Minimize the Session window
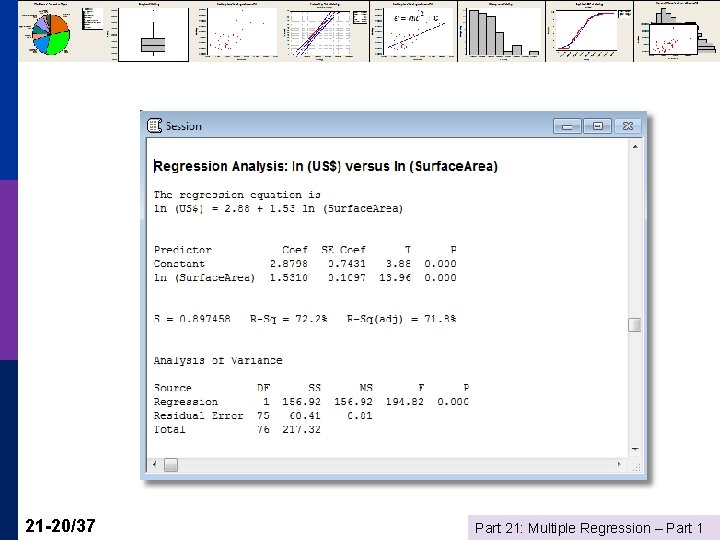The width and height of the screenshot is (720, 540). 568,126
